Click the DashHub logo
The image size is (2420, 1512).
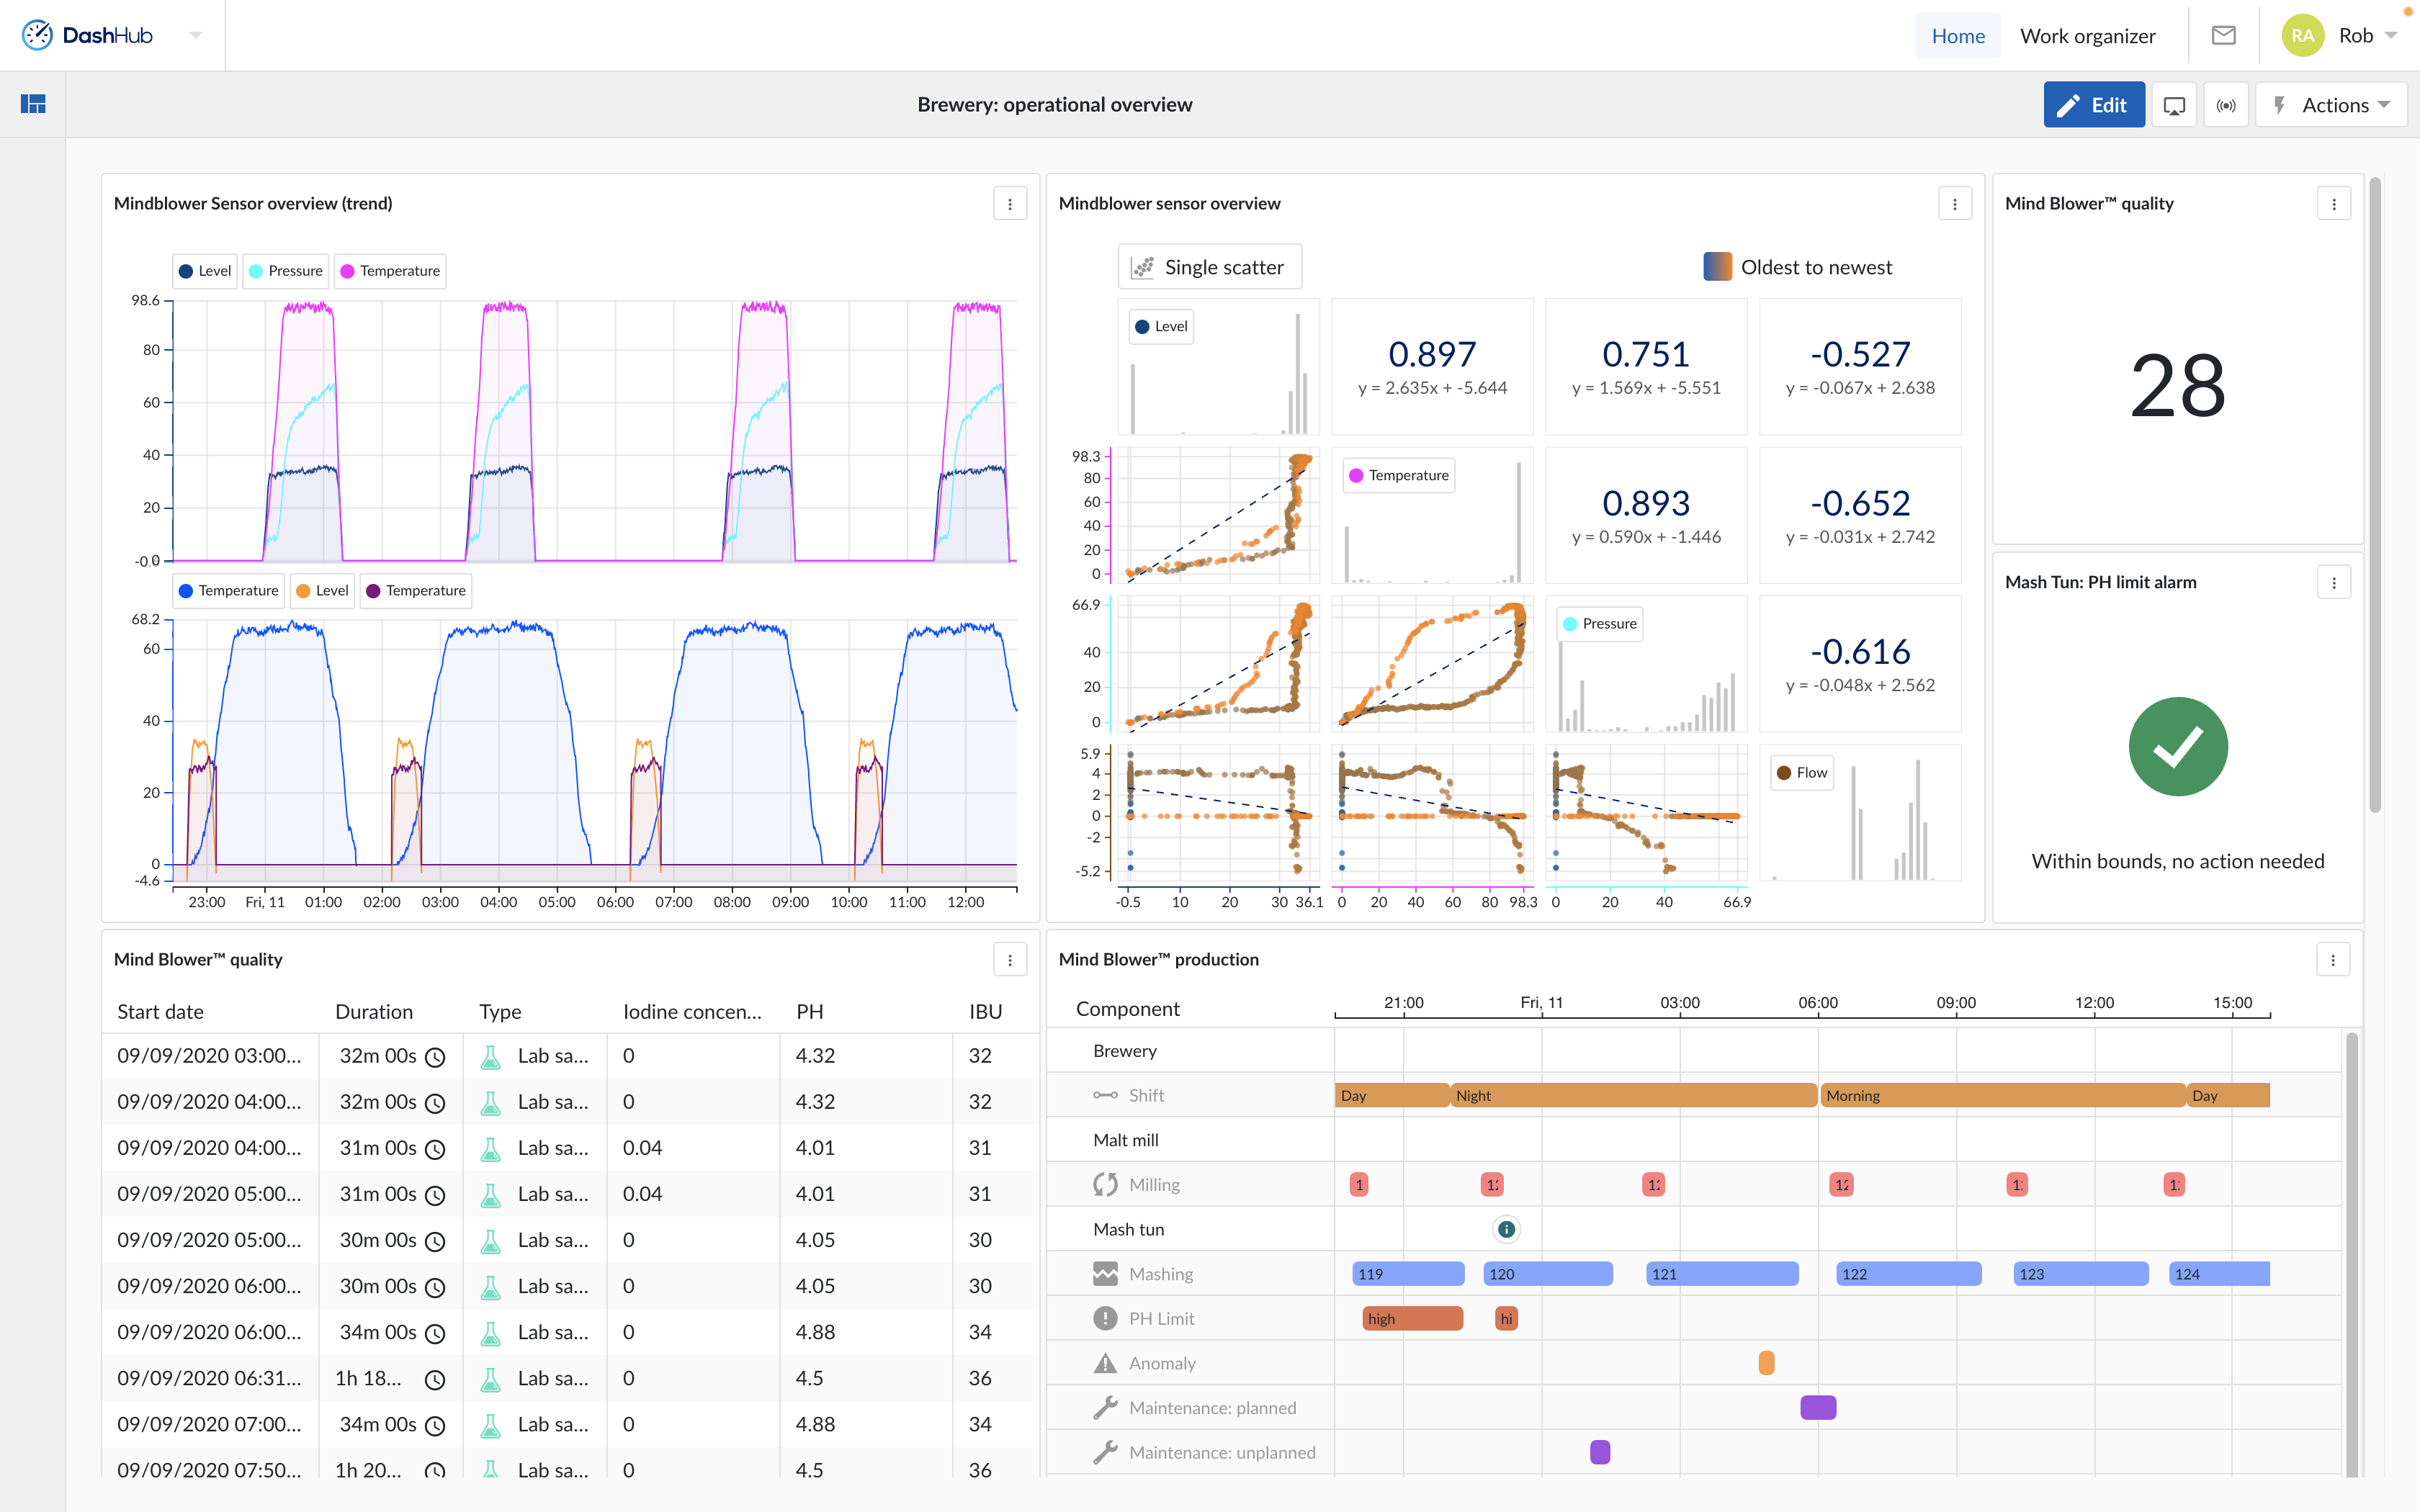tap(87, 35)
